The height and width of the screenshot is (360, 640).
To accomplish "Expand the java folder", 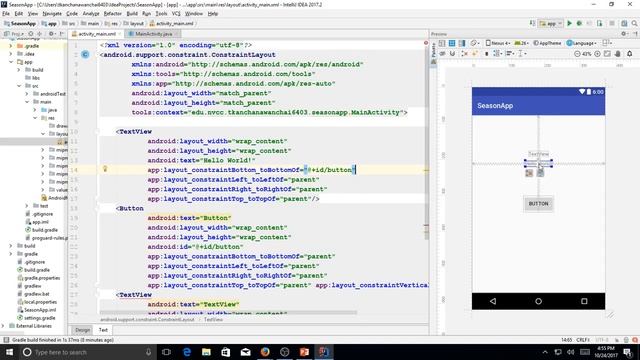I will click(35, 110).
